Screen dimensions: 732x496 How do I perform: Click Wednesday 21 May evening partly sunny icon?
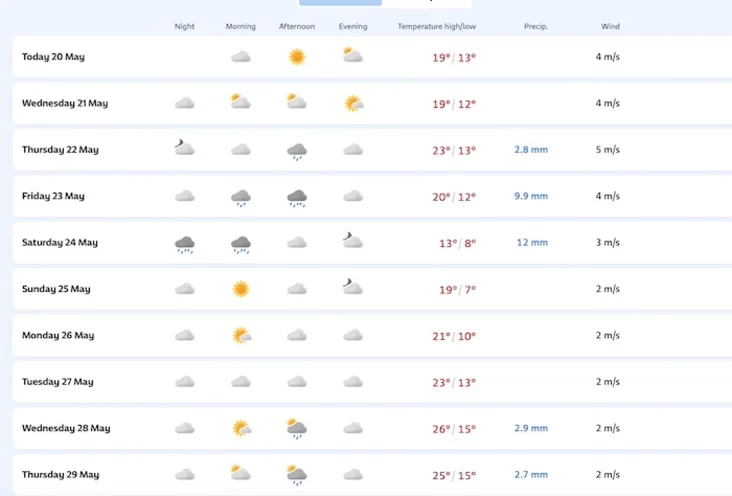pos(353,103)
